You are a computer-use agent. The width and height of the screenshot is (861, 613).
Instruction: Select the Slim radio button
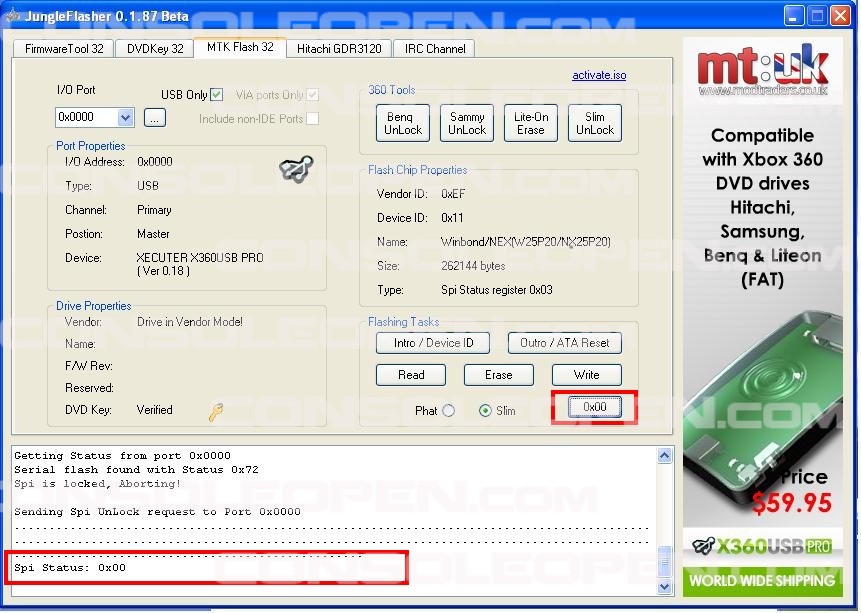(486, 411)
